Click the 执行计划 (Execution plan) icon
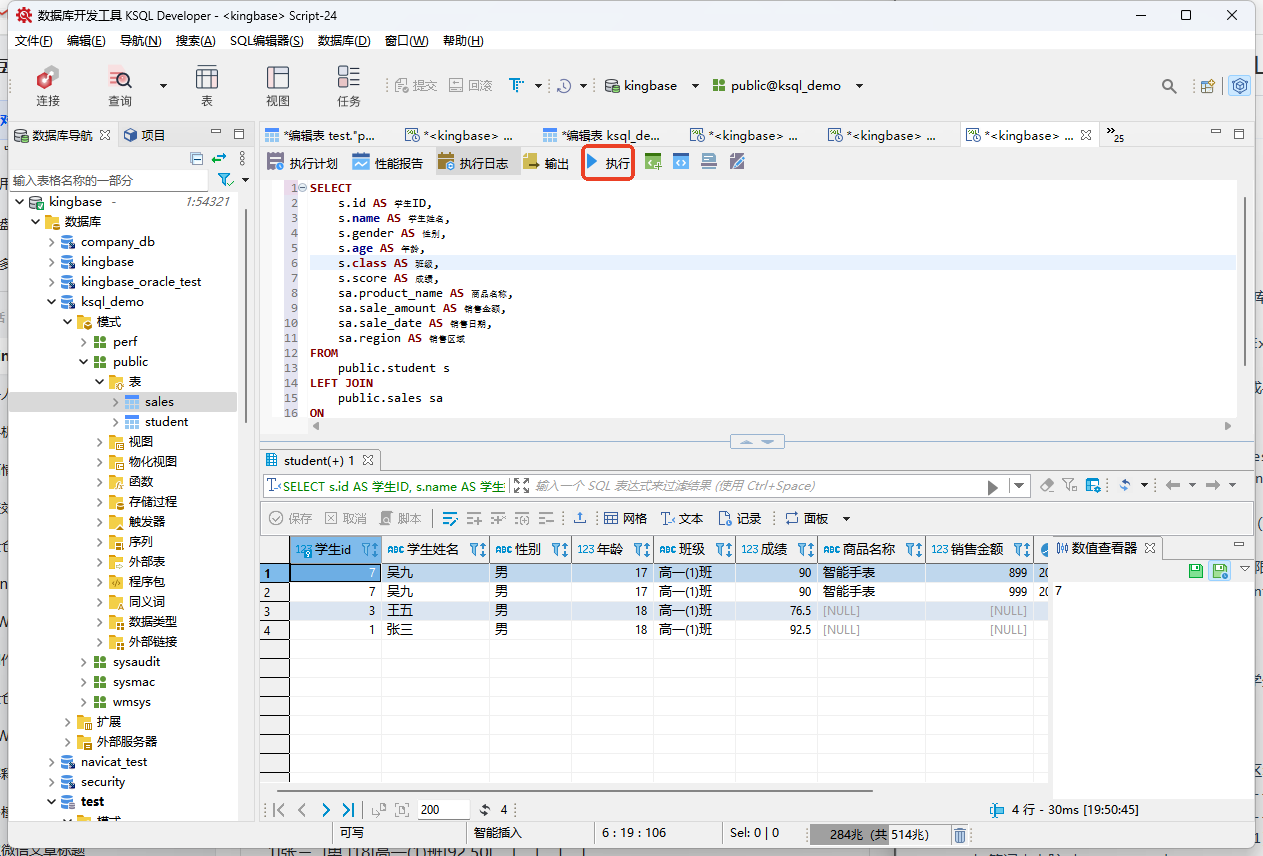 coord(302,163)
